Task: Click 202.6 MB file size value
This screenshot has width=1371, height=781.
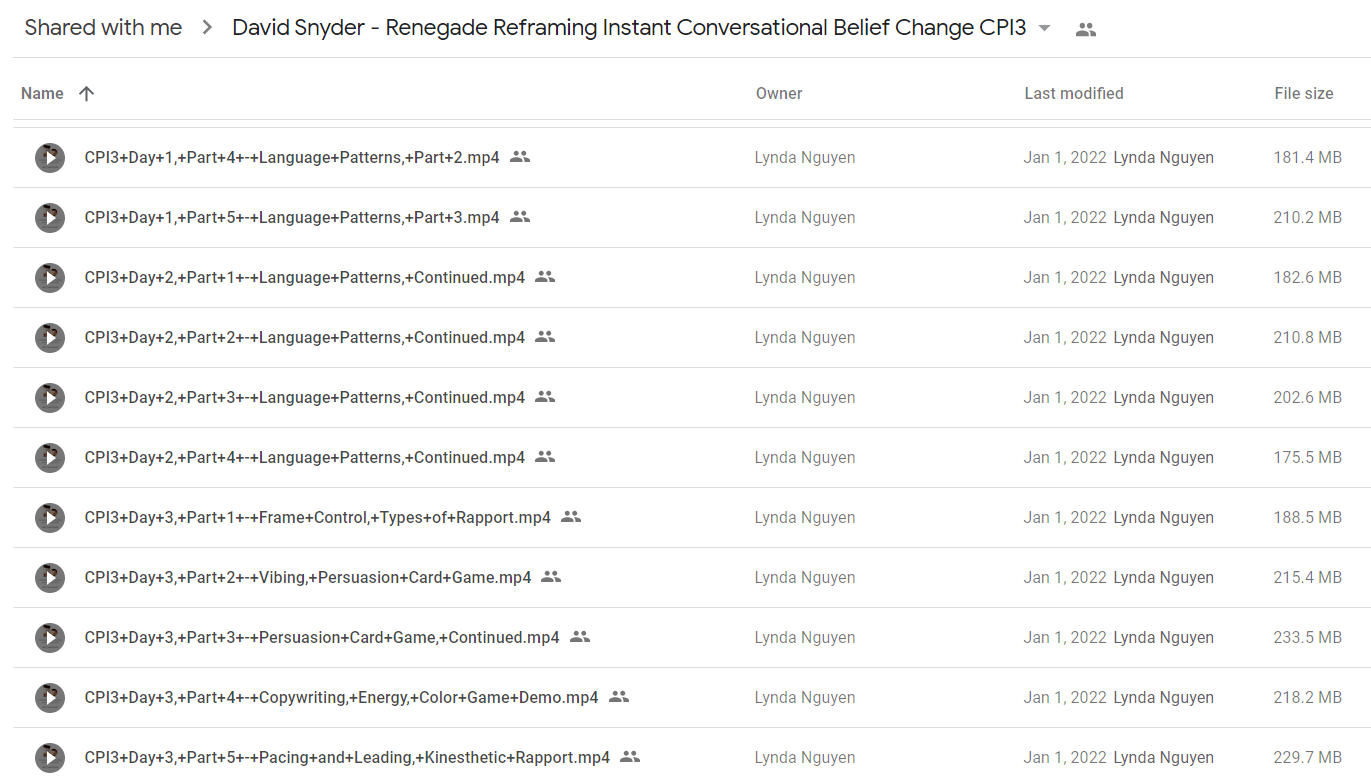Action: tap(1308, 398)
